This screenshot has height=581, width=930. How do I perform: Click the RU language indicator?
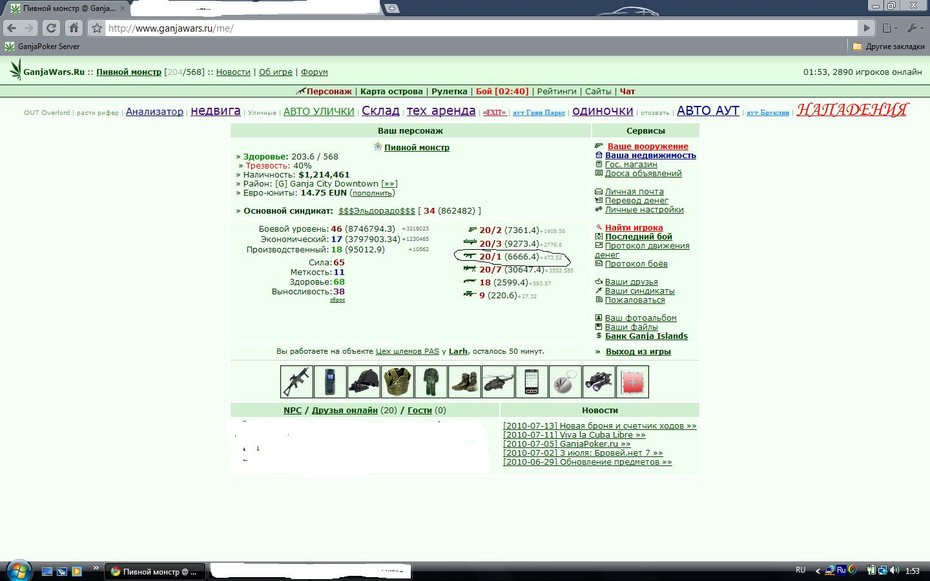800,570
